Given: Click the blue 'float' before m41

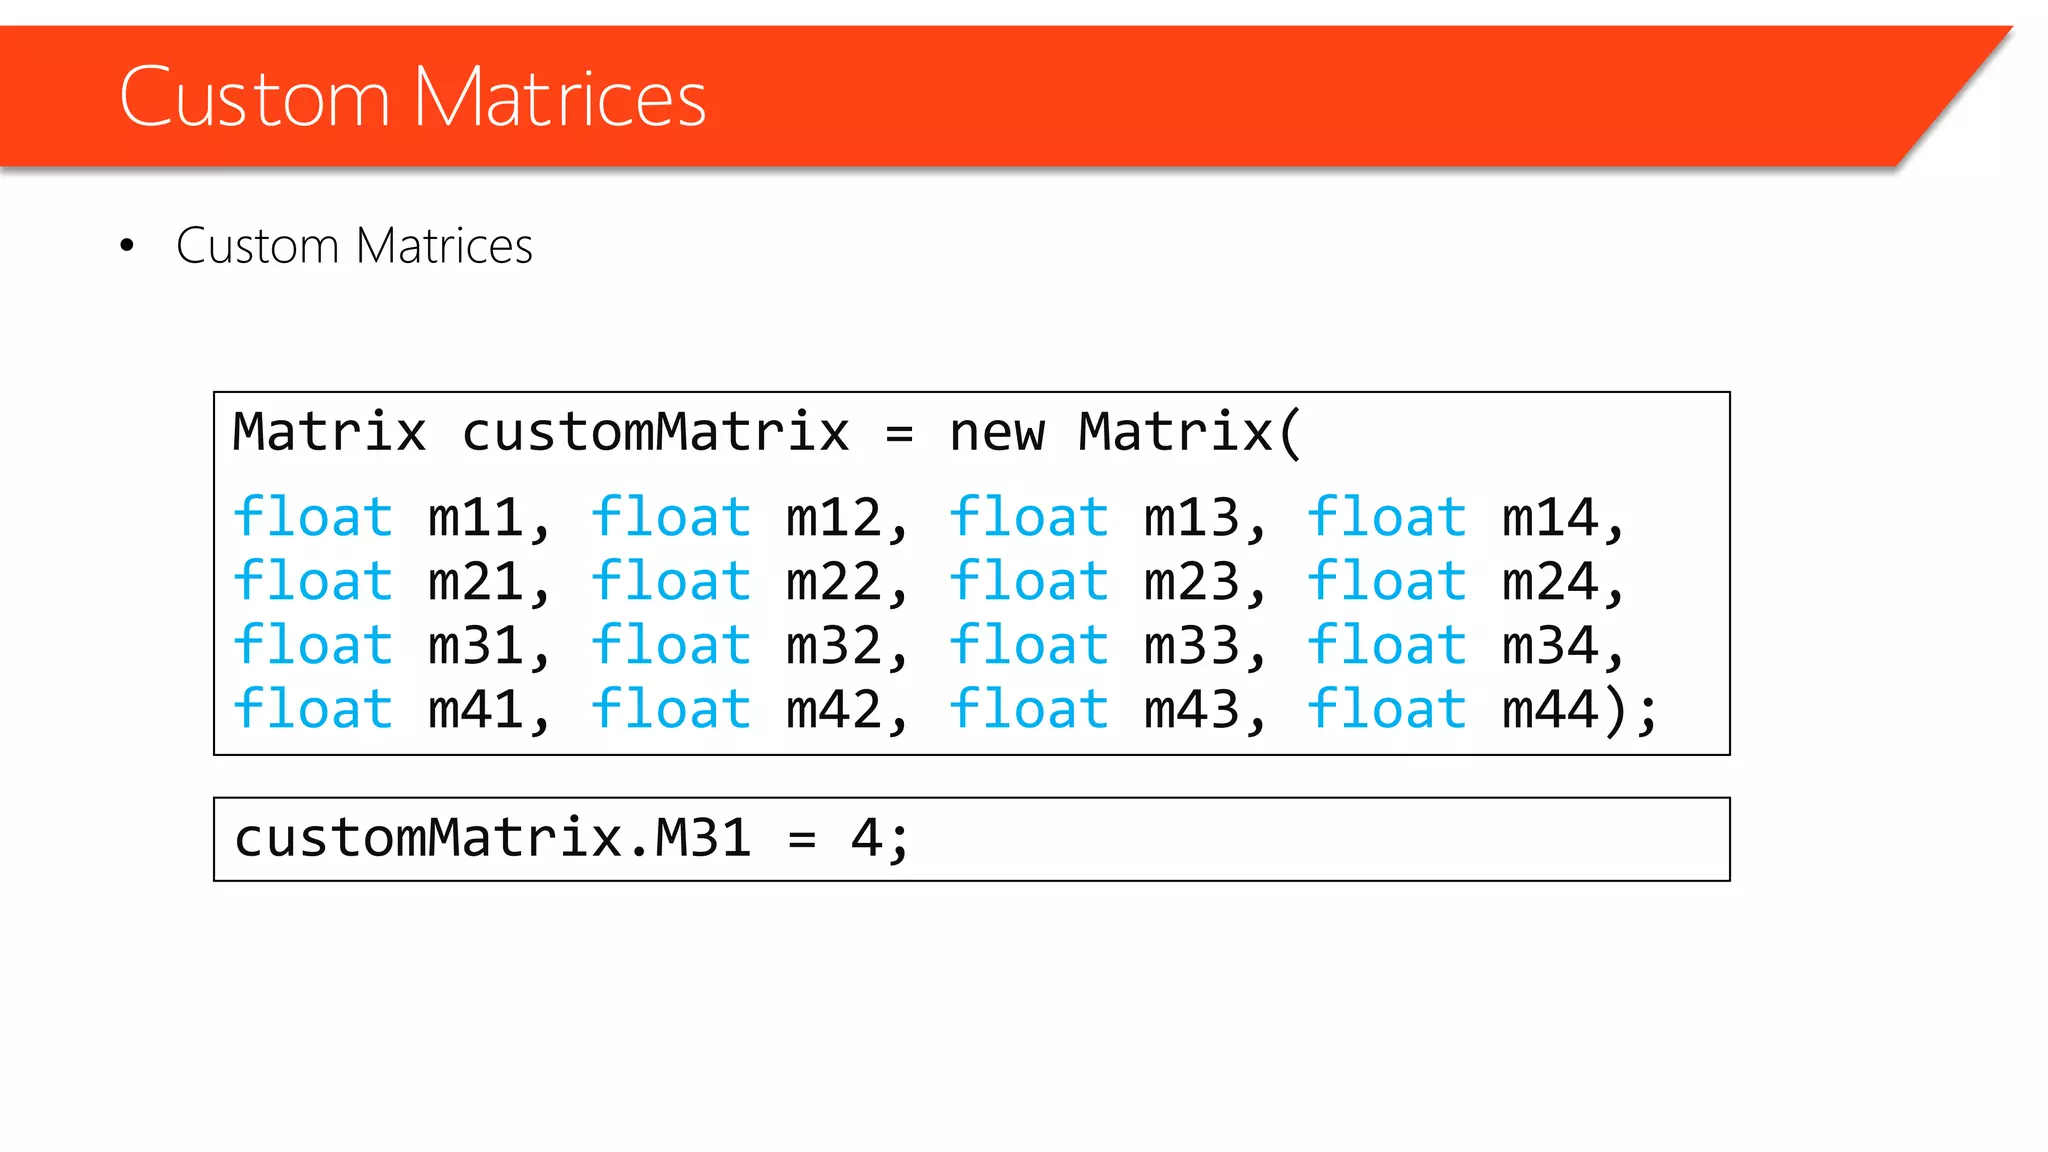Looking at the screenshot, I should pos(313,710).
